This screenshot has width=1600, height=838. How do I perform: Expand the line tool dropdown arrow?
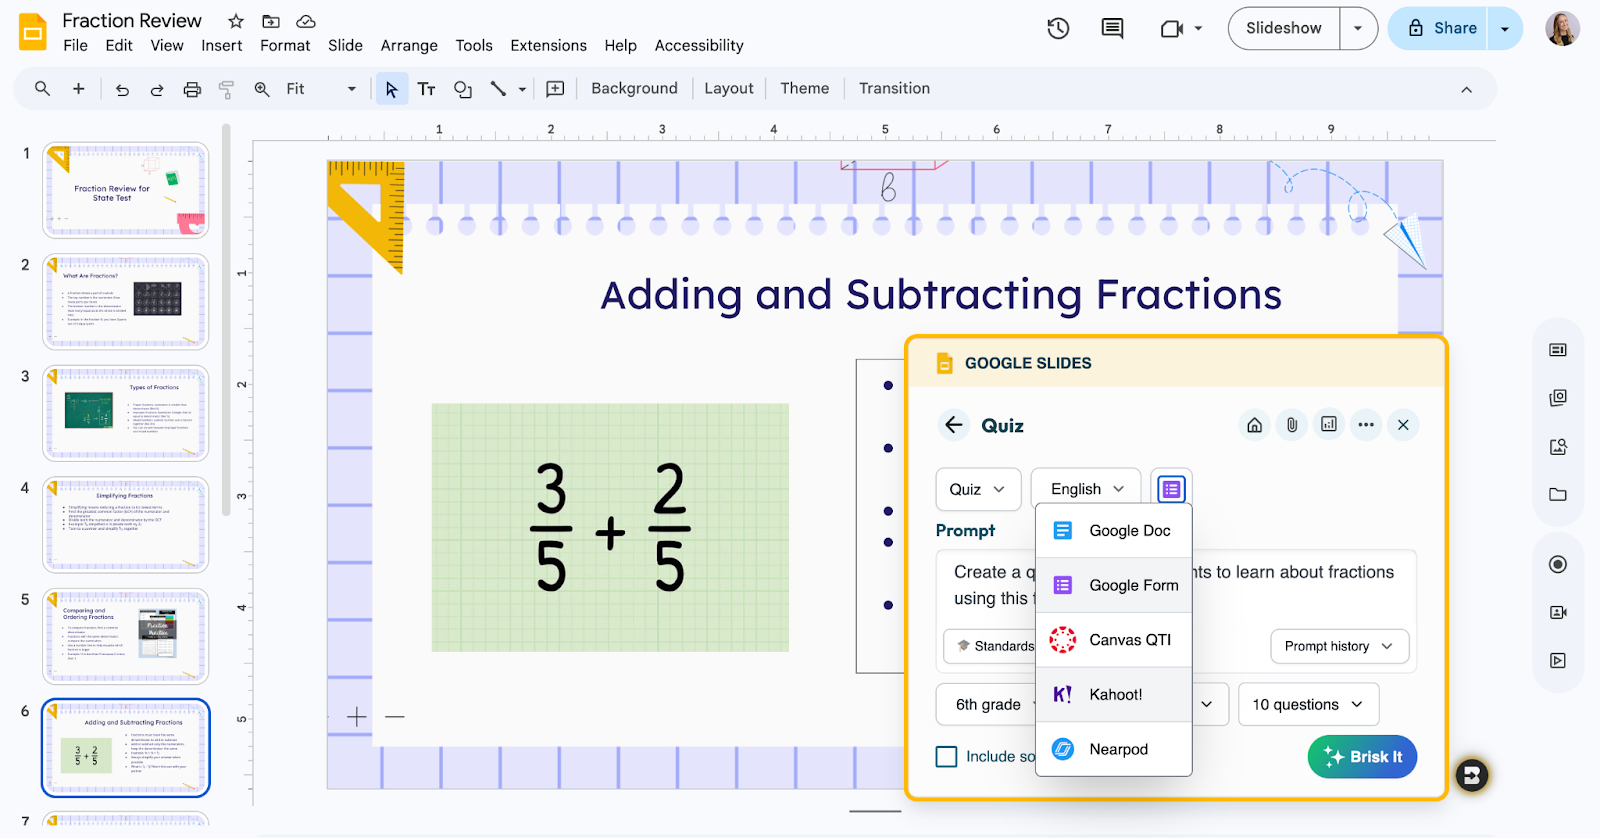coord(522,89)
